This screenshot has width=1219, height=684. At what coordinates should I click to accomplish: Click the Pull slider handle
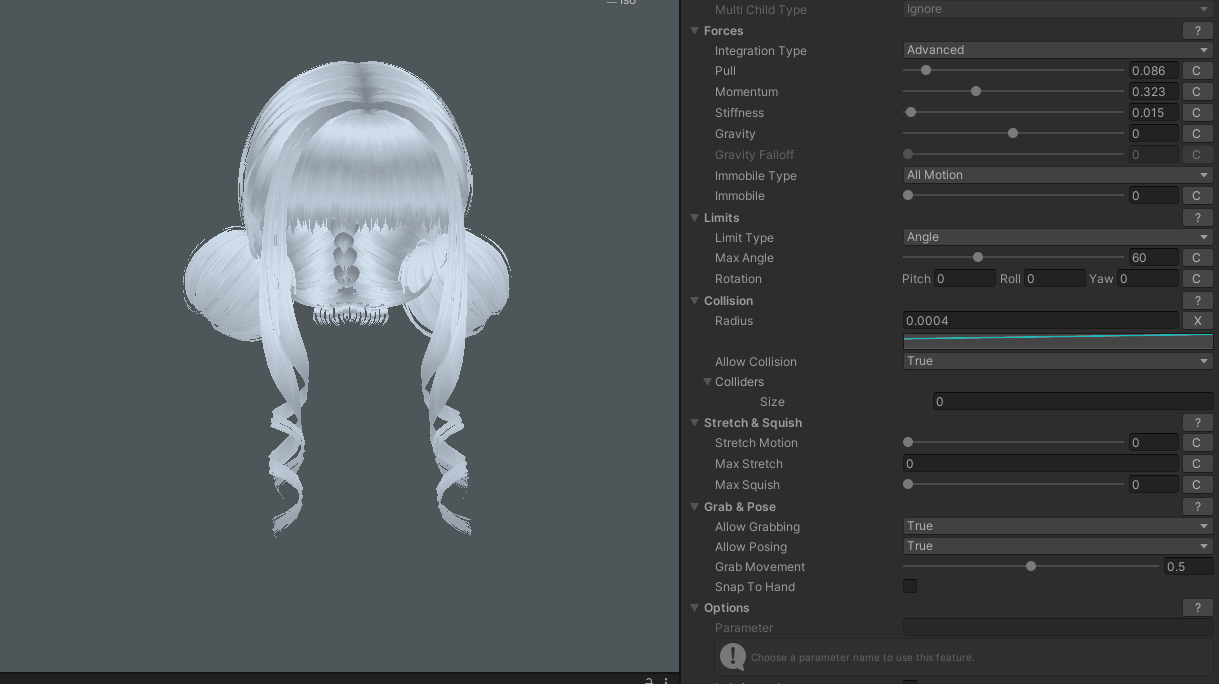pos(926,70)
